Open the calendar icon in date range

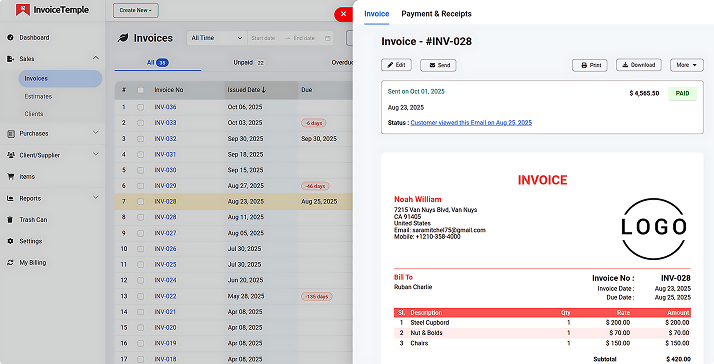coord(327,38)
